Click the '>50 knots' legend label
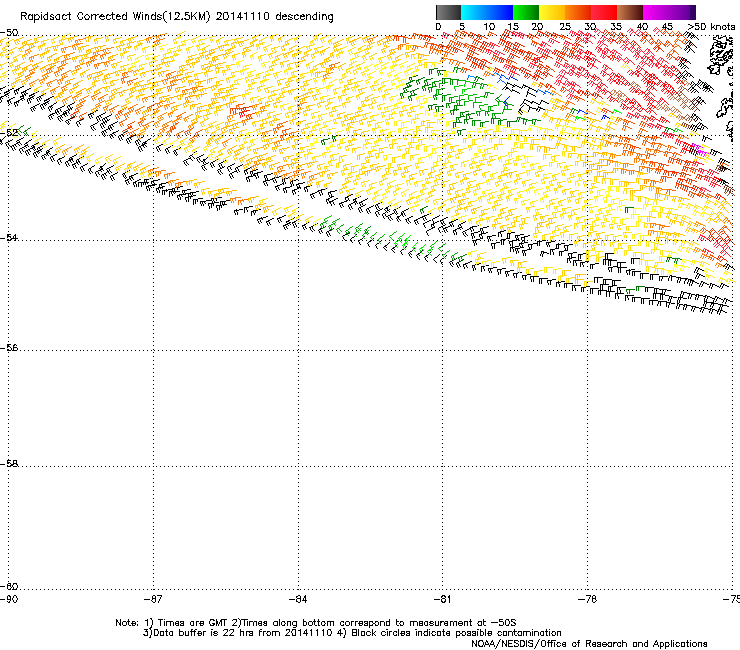This screenshot has width=740, height=650. click(711, 27)
